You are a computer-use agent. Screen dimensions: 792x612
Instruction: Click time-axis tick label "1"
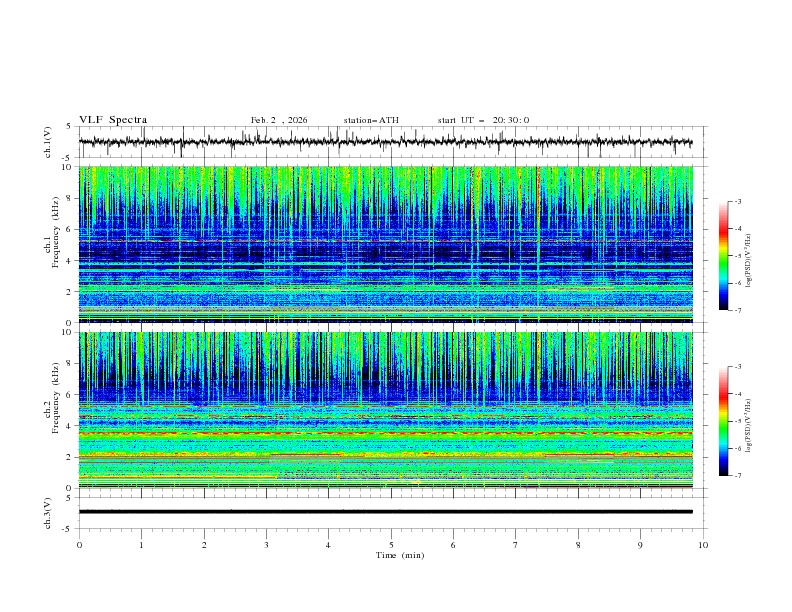141,545
